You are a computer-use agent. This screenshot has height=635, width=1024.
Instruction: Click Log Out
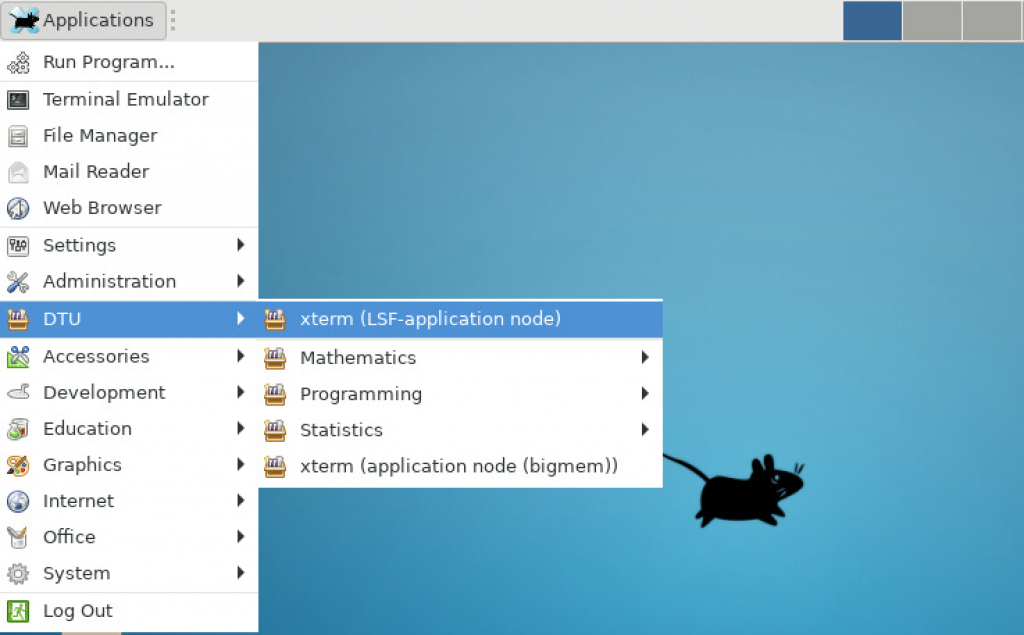click(77, 610)
